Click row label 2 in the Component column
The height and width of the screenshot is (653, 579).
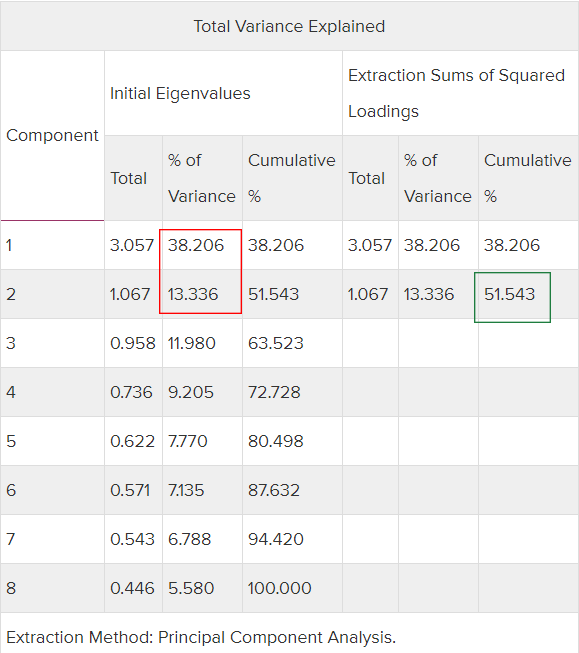pos(11,294)
